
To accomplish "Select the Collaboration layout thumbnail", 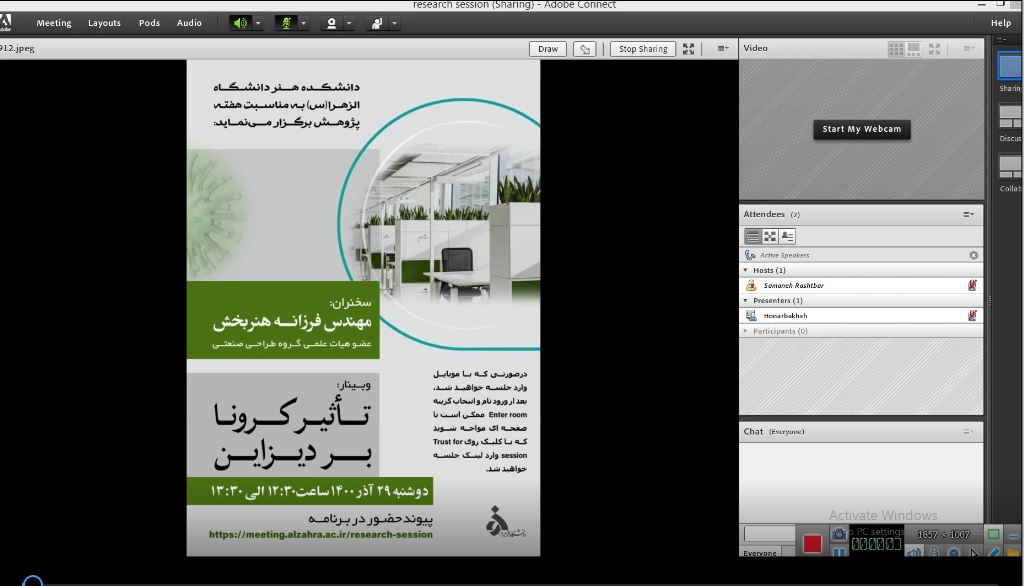I will coord(1010,166).
